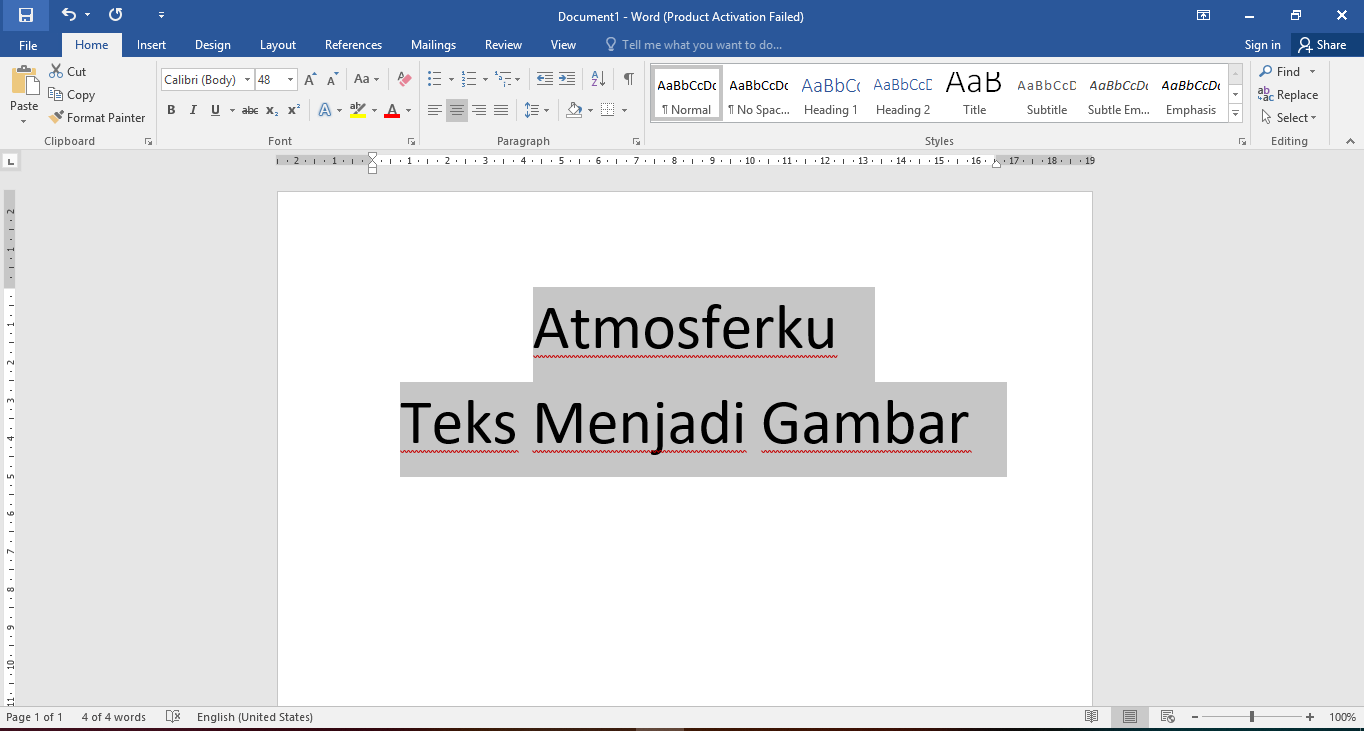Screen dimensions: 1364x731
Task: Switch to the Insert tab
Action: [152, 45]
